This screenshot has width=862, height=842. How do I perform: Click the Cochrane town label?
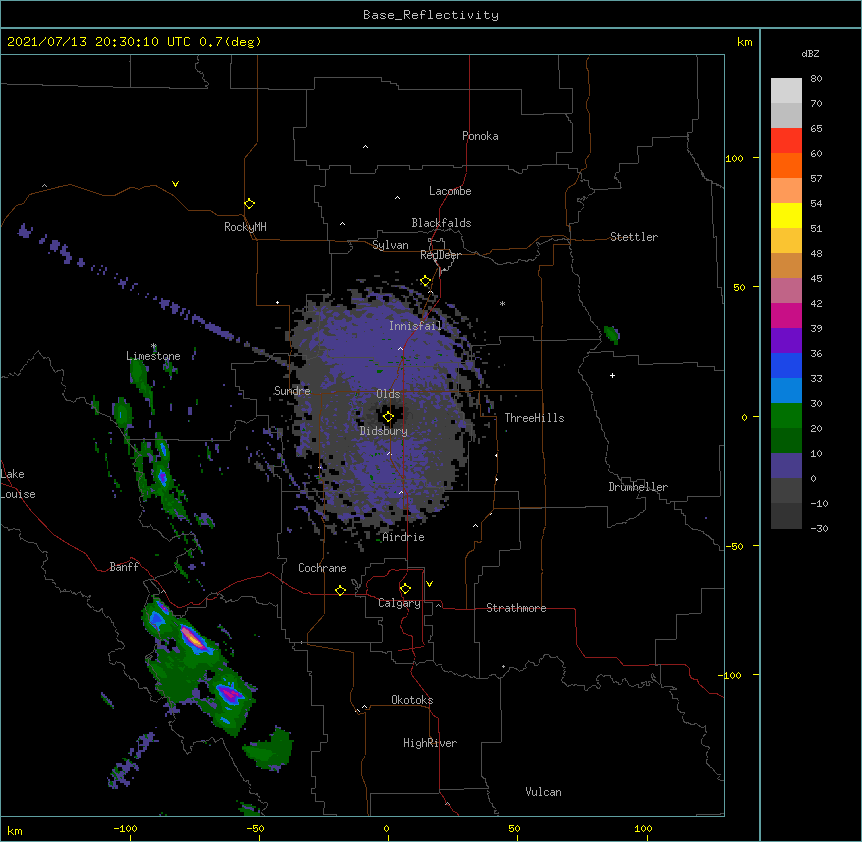pos(322,568)
